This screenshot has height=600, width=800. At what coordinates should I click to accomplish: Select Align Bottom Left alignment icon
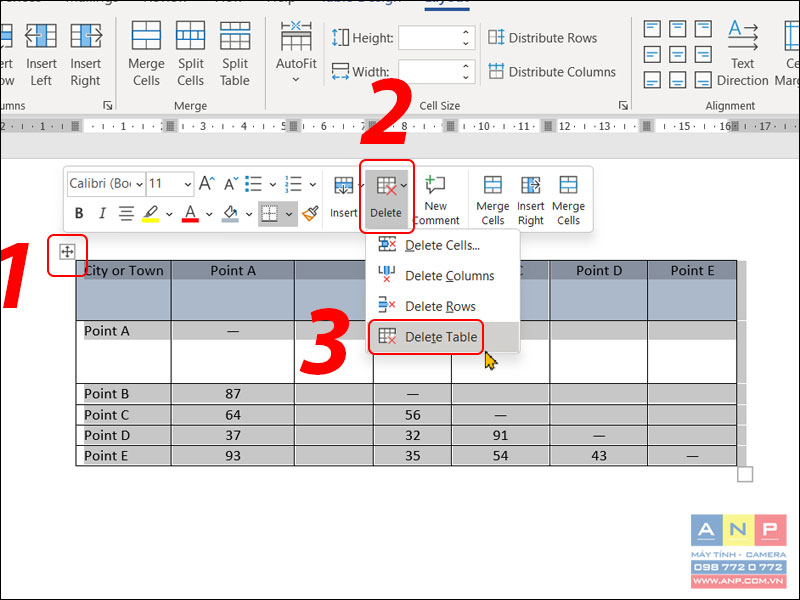[x=652, y=80]
